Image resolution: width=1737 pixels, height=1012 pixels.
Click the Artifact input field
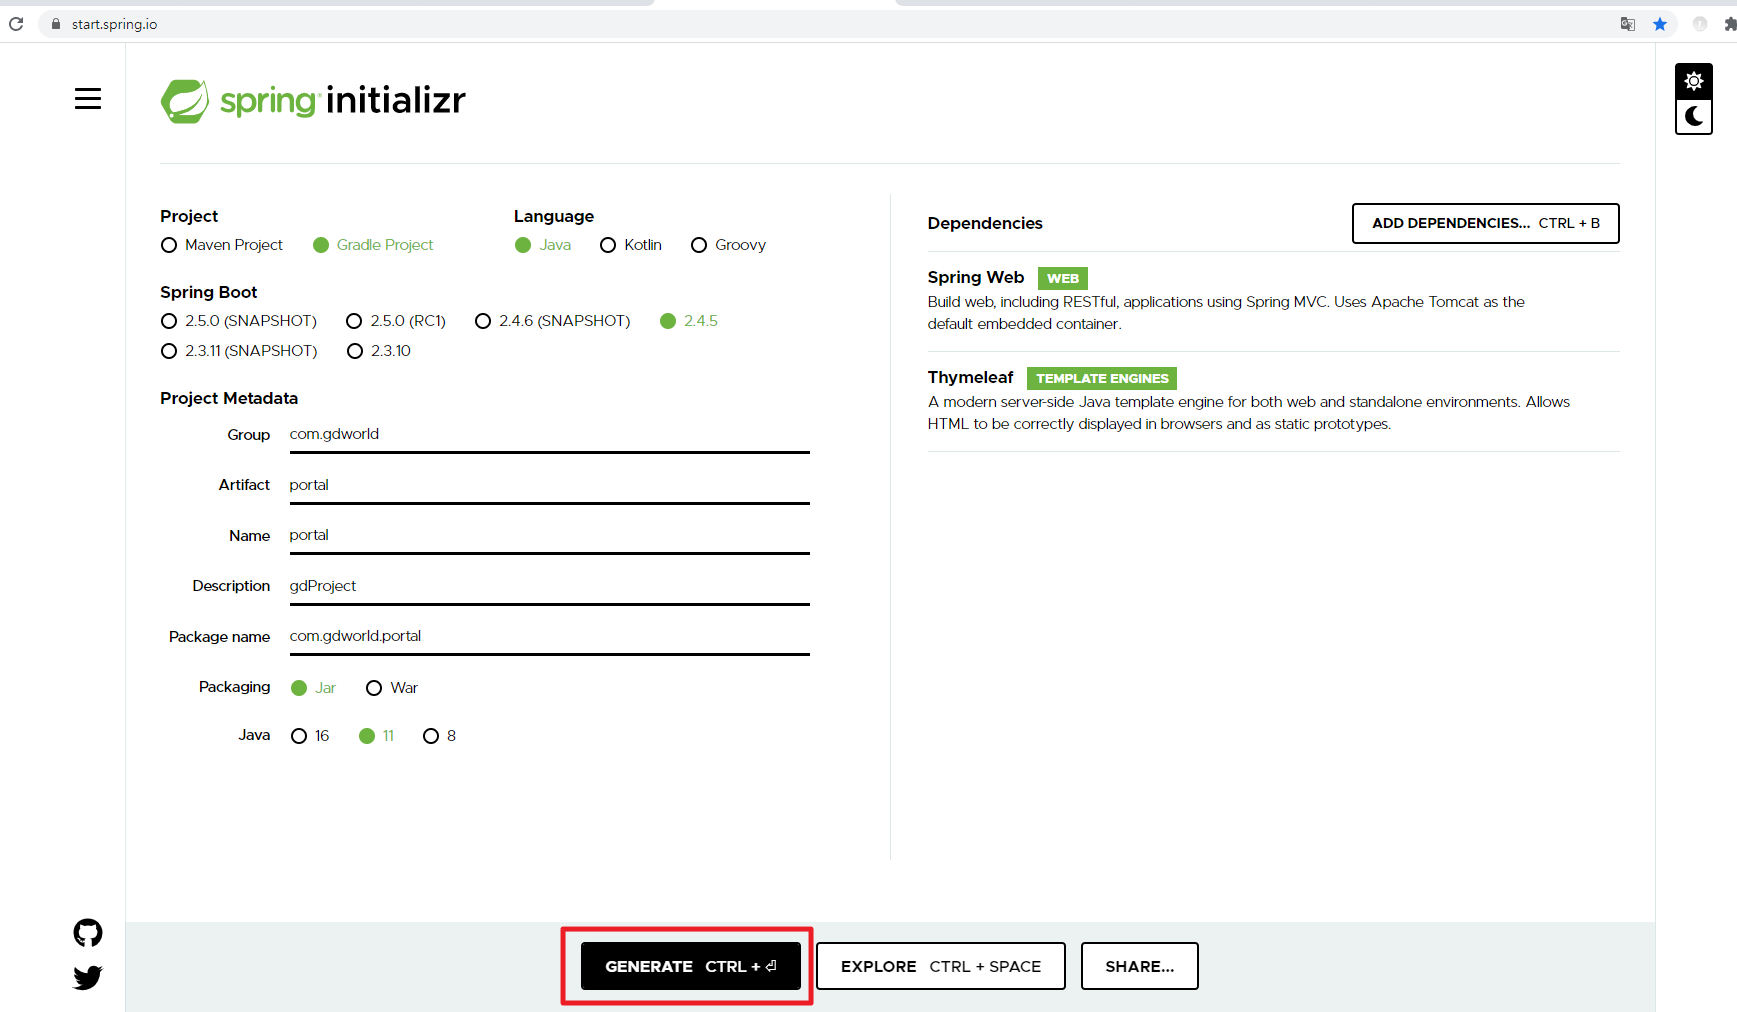549,486
